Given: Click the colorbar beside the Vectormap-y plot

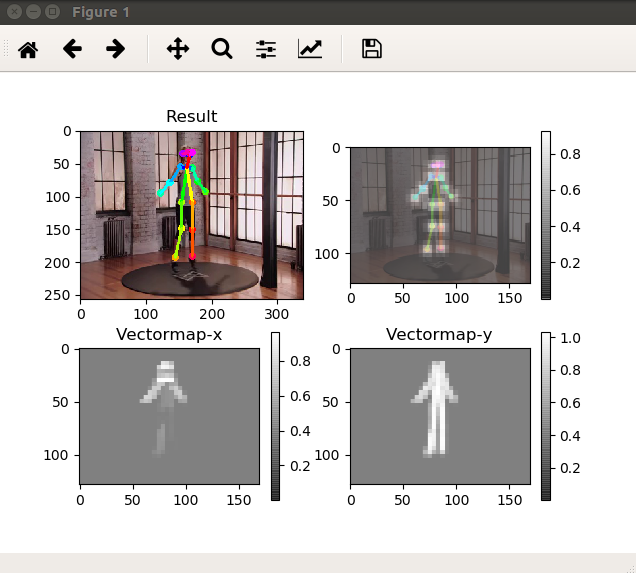Looking at the screenshot, I should [546, 416].
